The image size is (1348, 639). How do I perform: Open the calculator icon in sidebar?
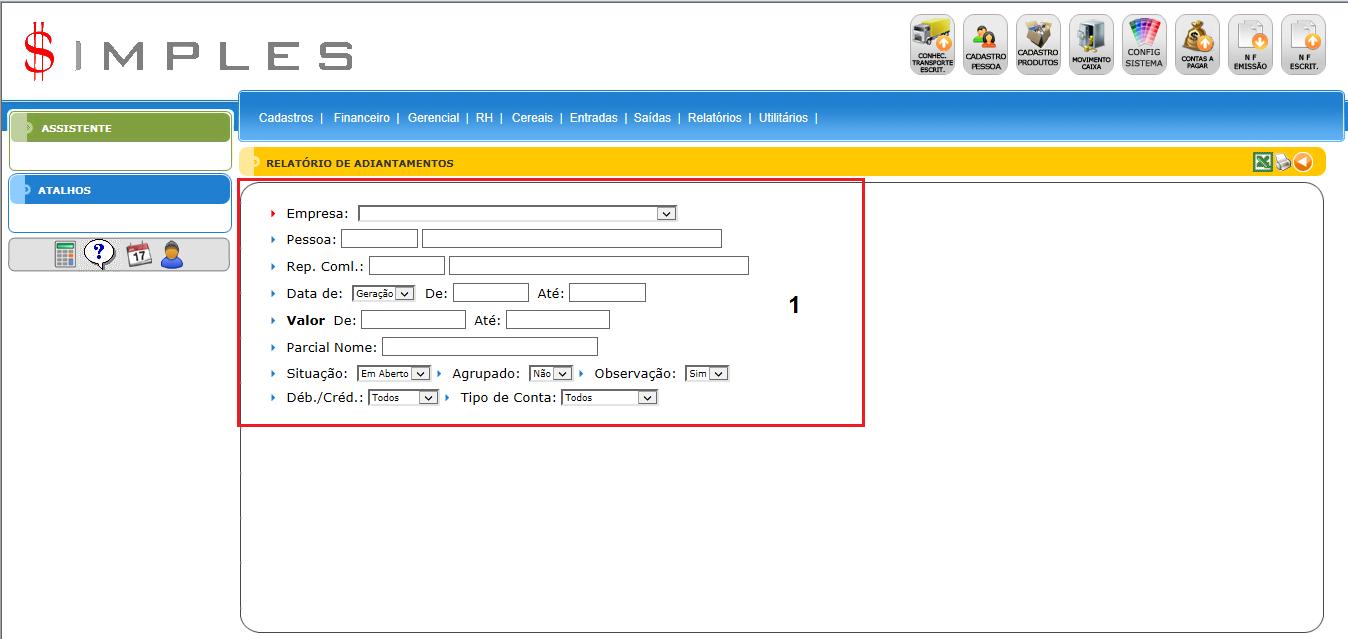(x=65, y=255)
